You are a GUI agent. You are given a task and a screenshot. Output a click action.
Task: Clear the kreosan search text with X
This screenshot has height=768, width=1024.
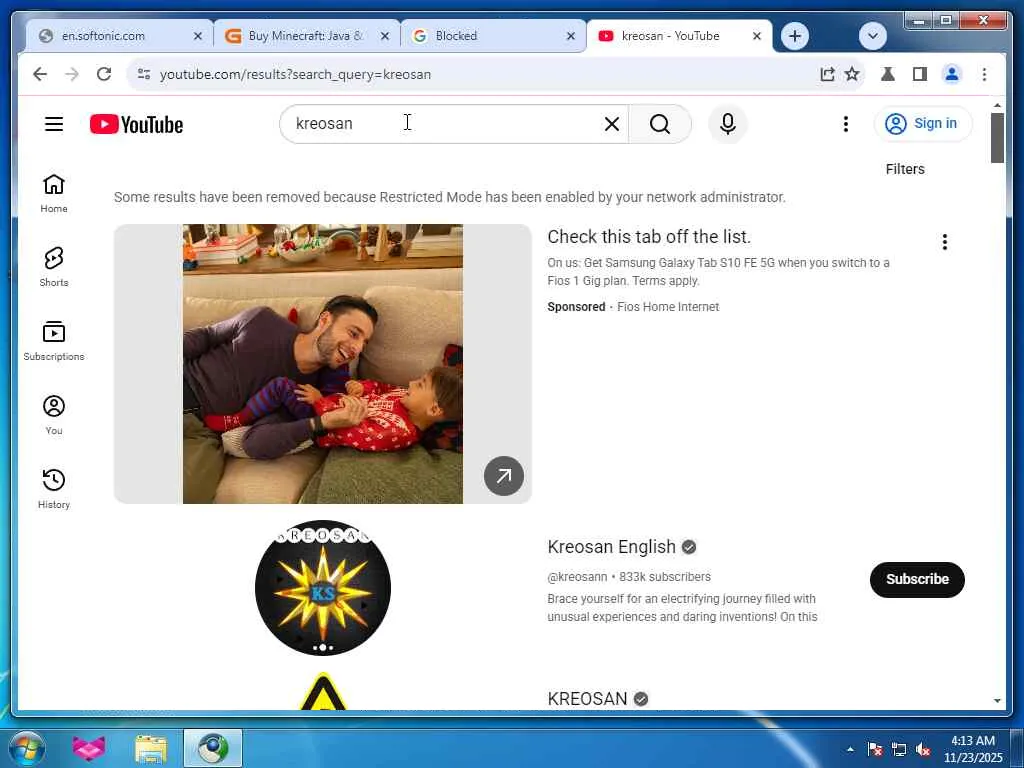point(611,124)
